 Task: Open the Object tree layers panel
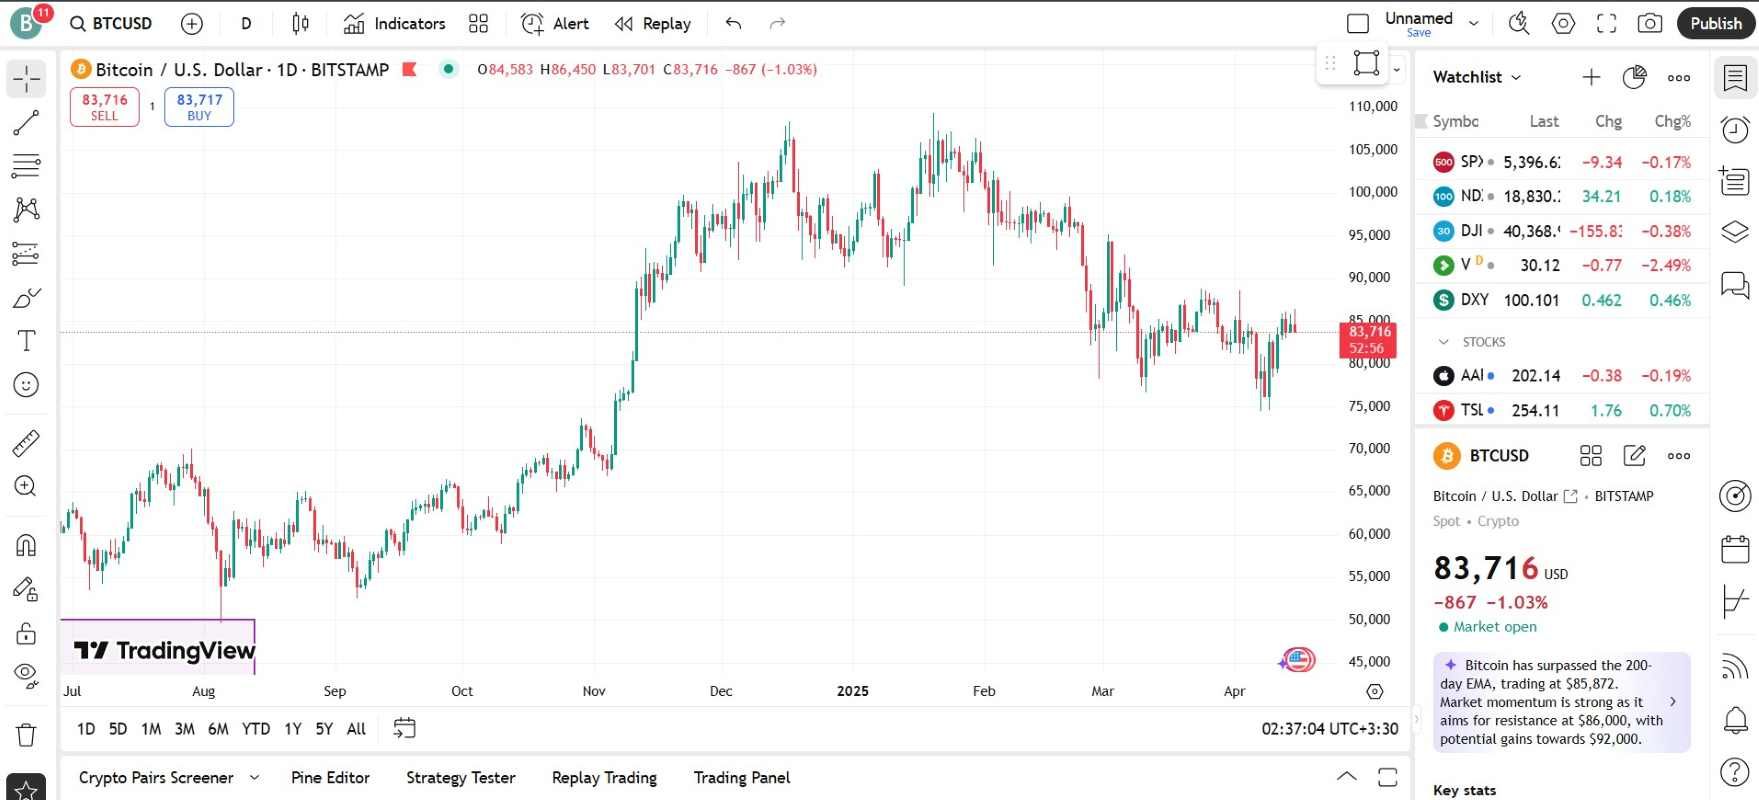1735,232
